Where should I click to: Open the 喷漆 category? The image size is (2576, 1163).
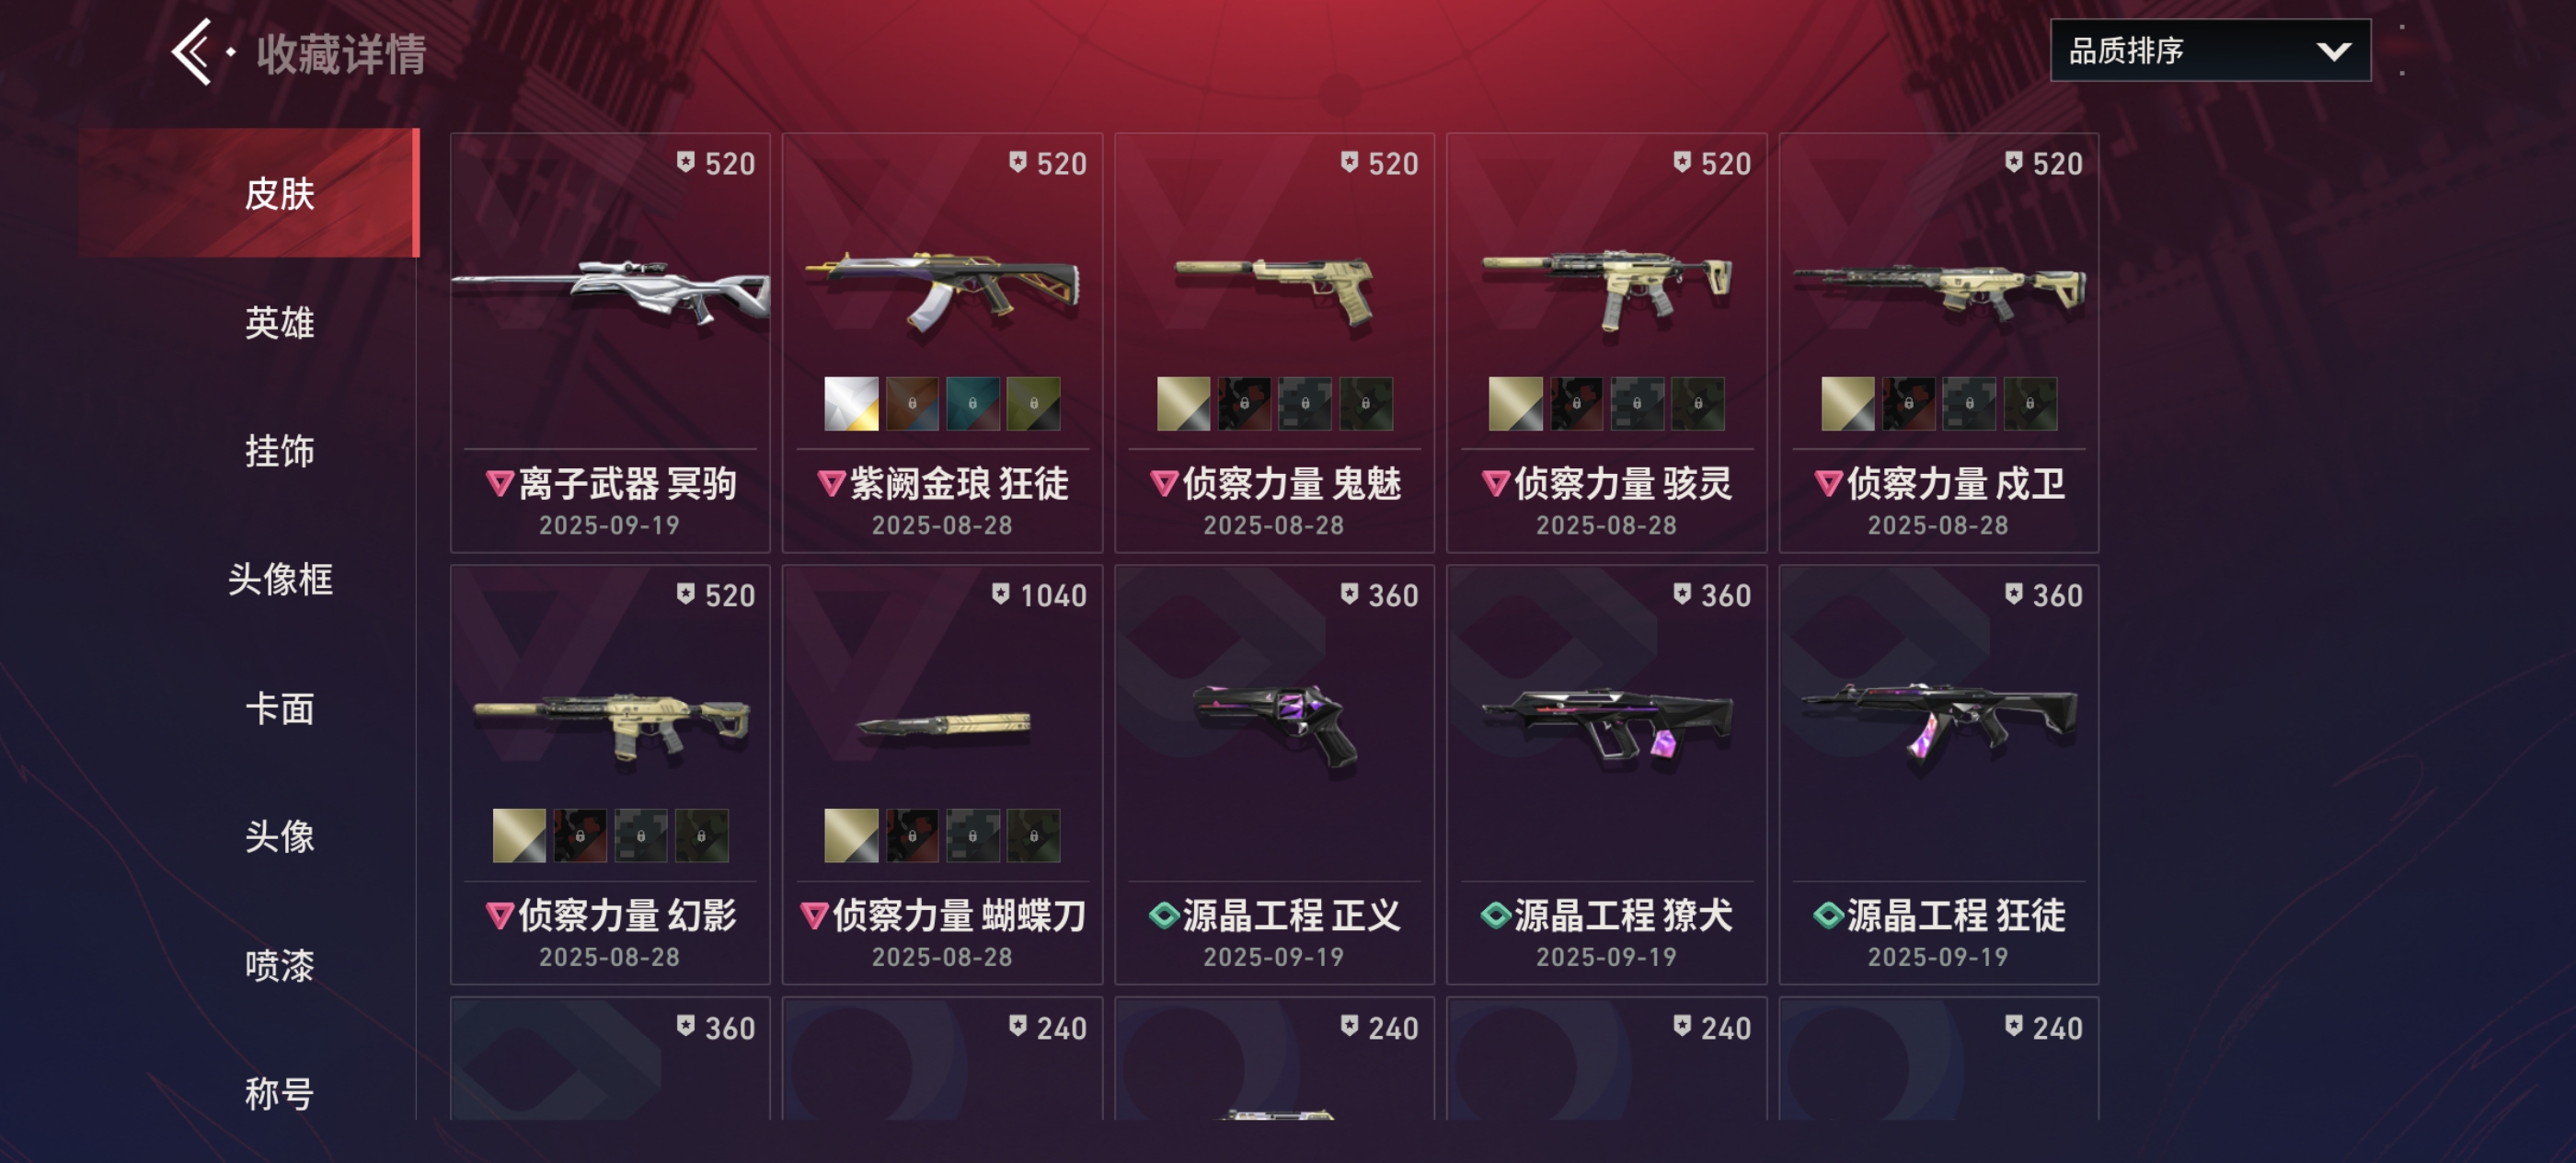(280, 966)
